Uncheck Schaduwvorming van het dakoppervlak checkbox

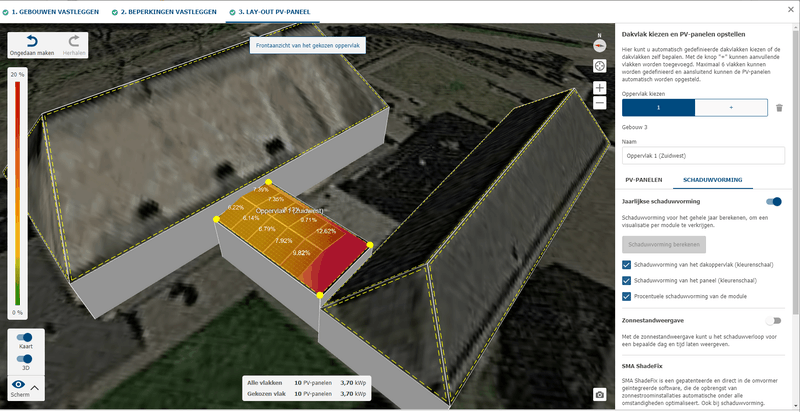627,265
